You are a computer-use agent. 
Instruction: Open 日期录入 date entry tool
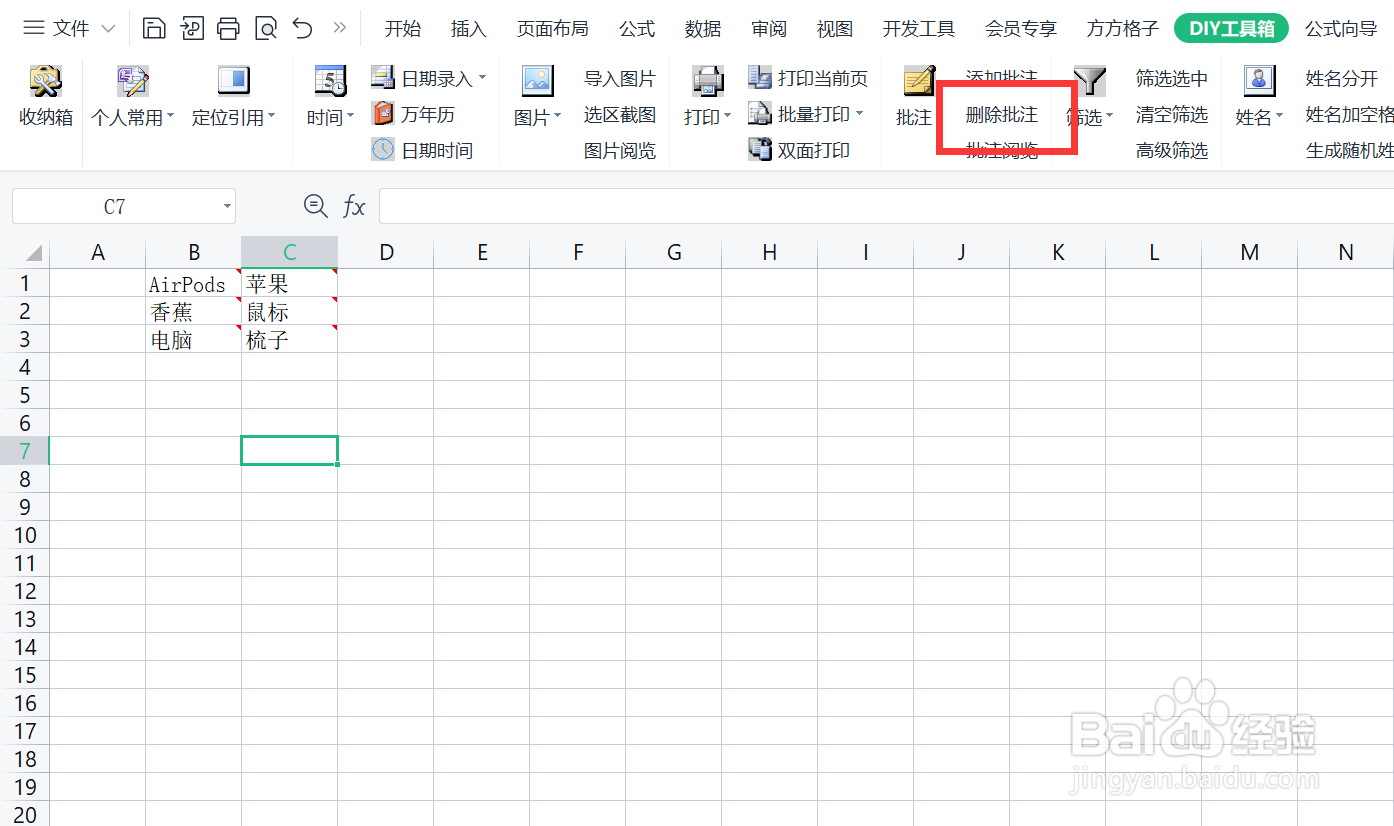pos(428,78)
